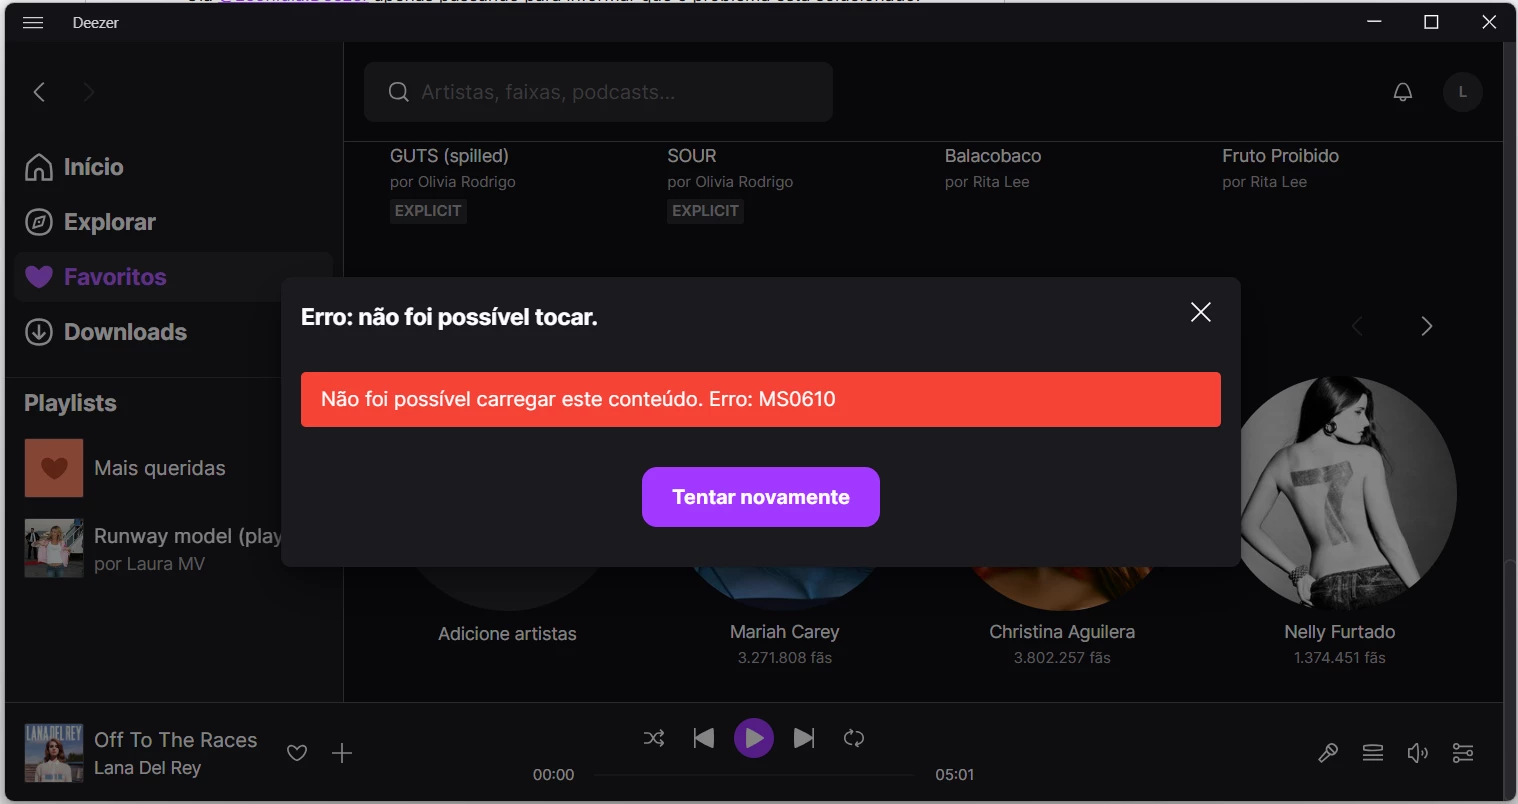Click the Runway model playlist cover
Viewport: 1518px width, 804px height.
pyautogui.click(x=54, y=548)
